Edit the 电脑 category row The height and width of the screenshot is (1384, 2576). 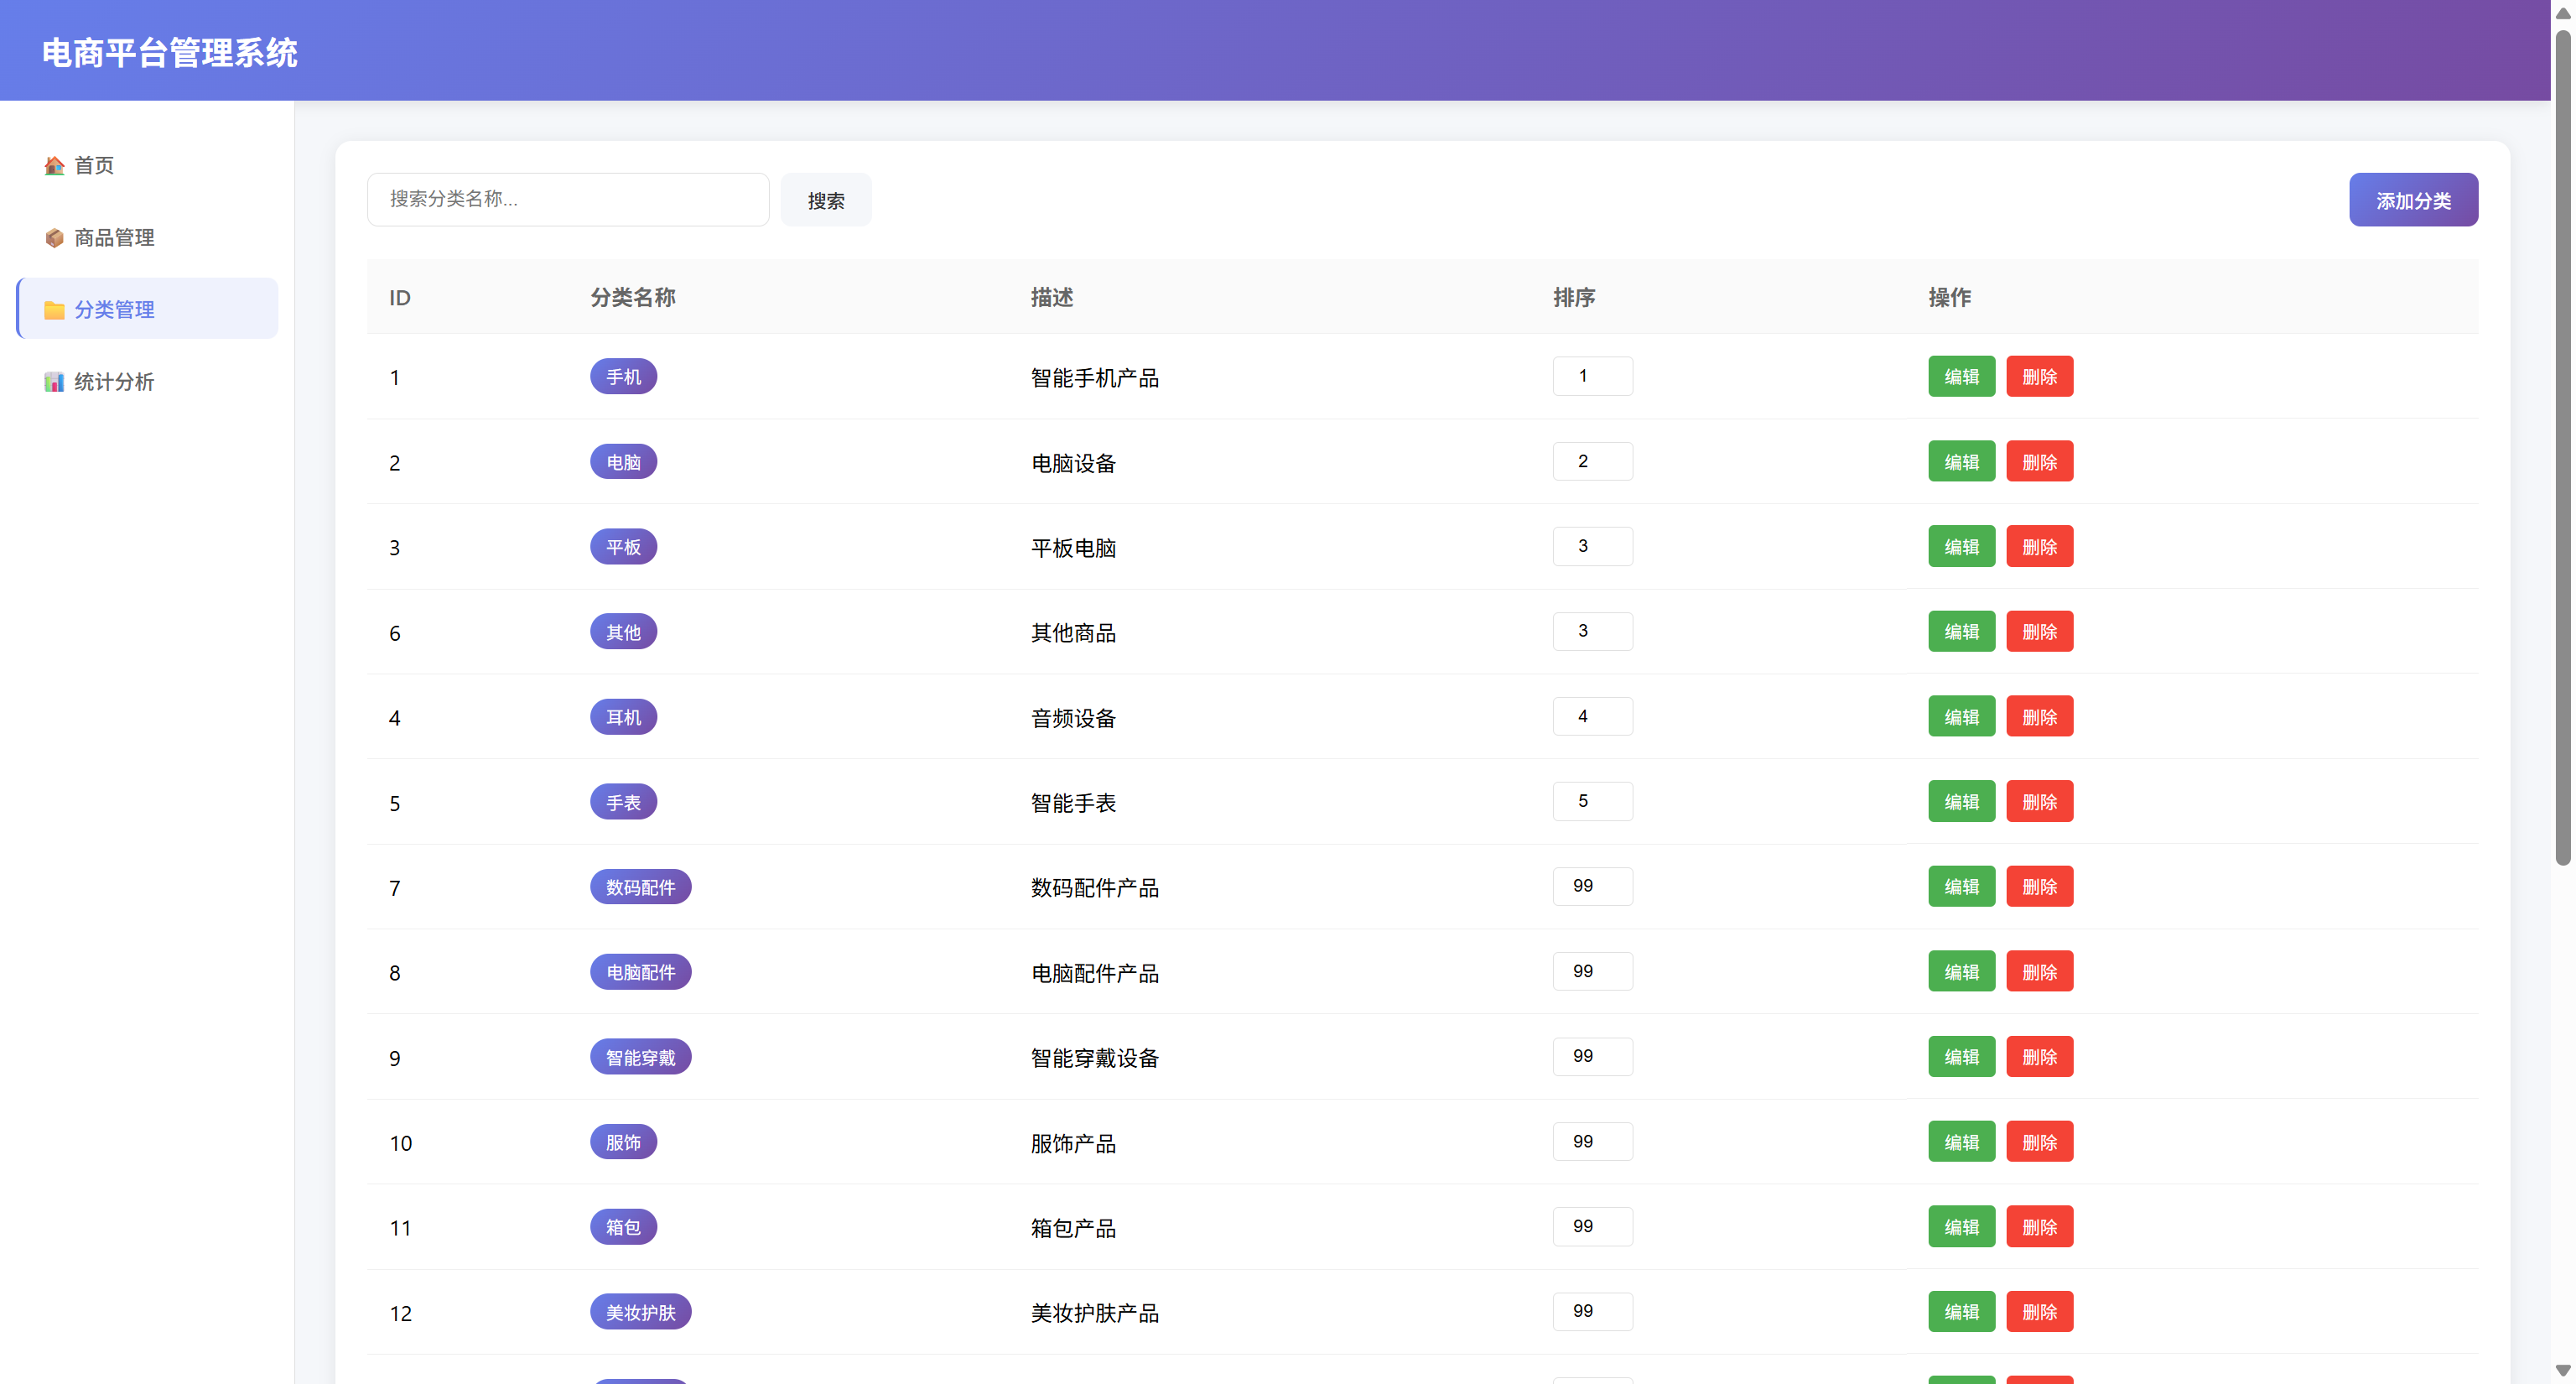tap(1961, 462)
